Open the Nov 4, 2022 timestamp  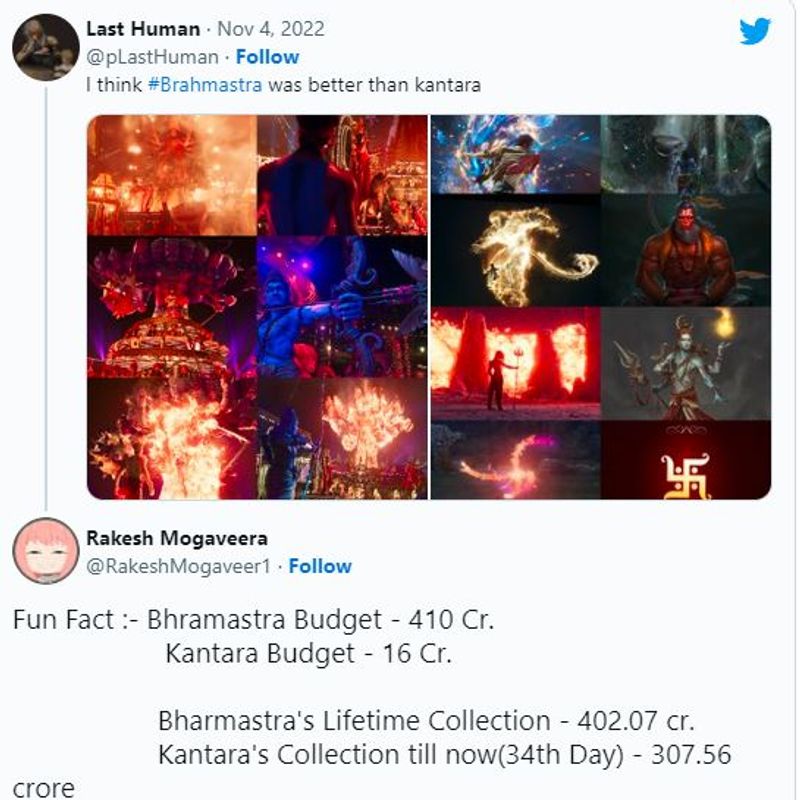271,29
